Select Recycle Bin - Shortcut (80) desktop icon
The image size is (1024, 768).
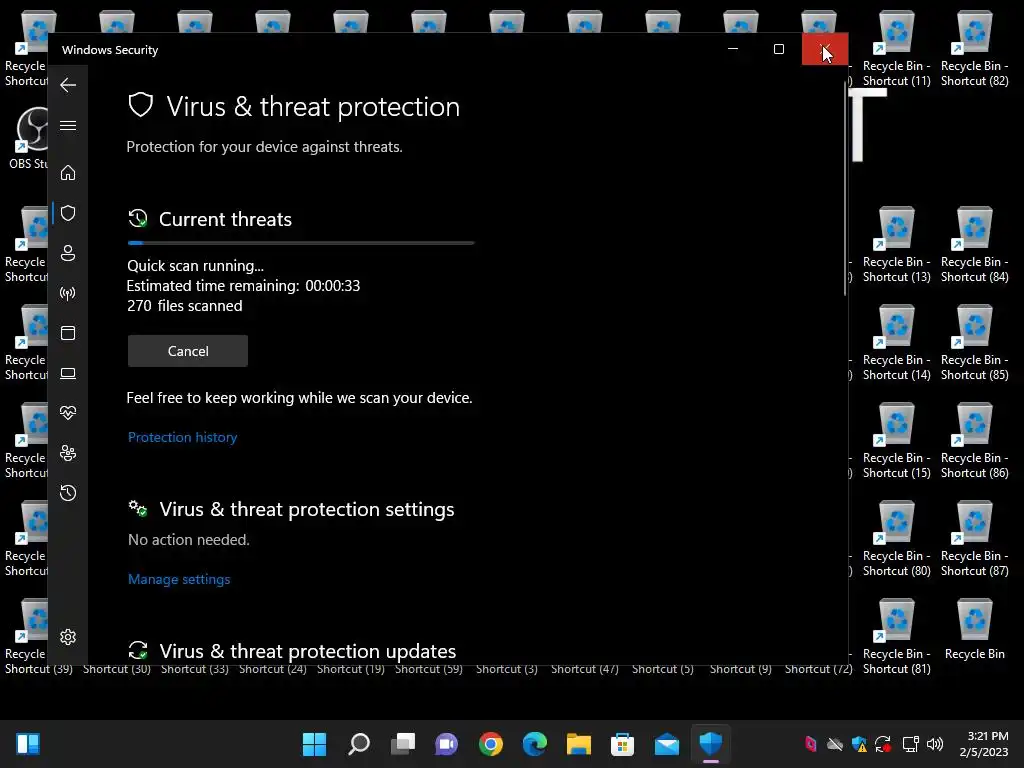click(897, 539)
